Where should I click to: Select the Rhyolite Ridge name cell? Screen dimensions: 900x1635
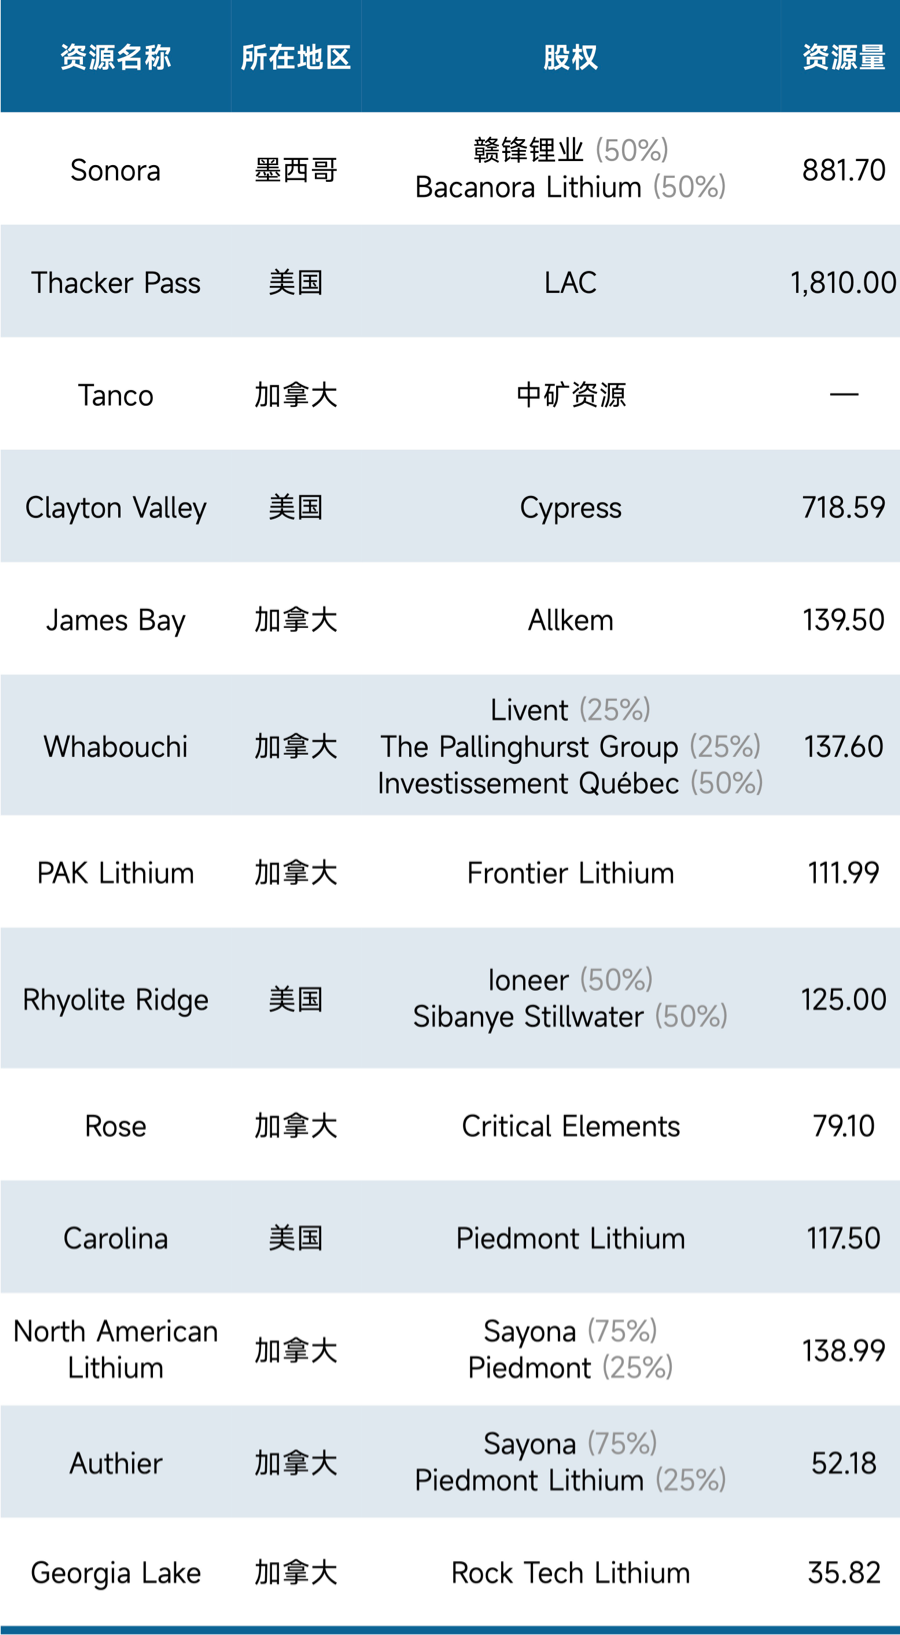115,999
